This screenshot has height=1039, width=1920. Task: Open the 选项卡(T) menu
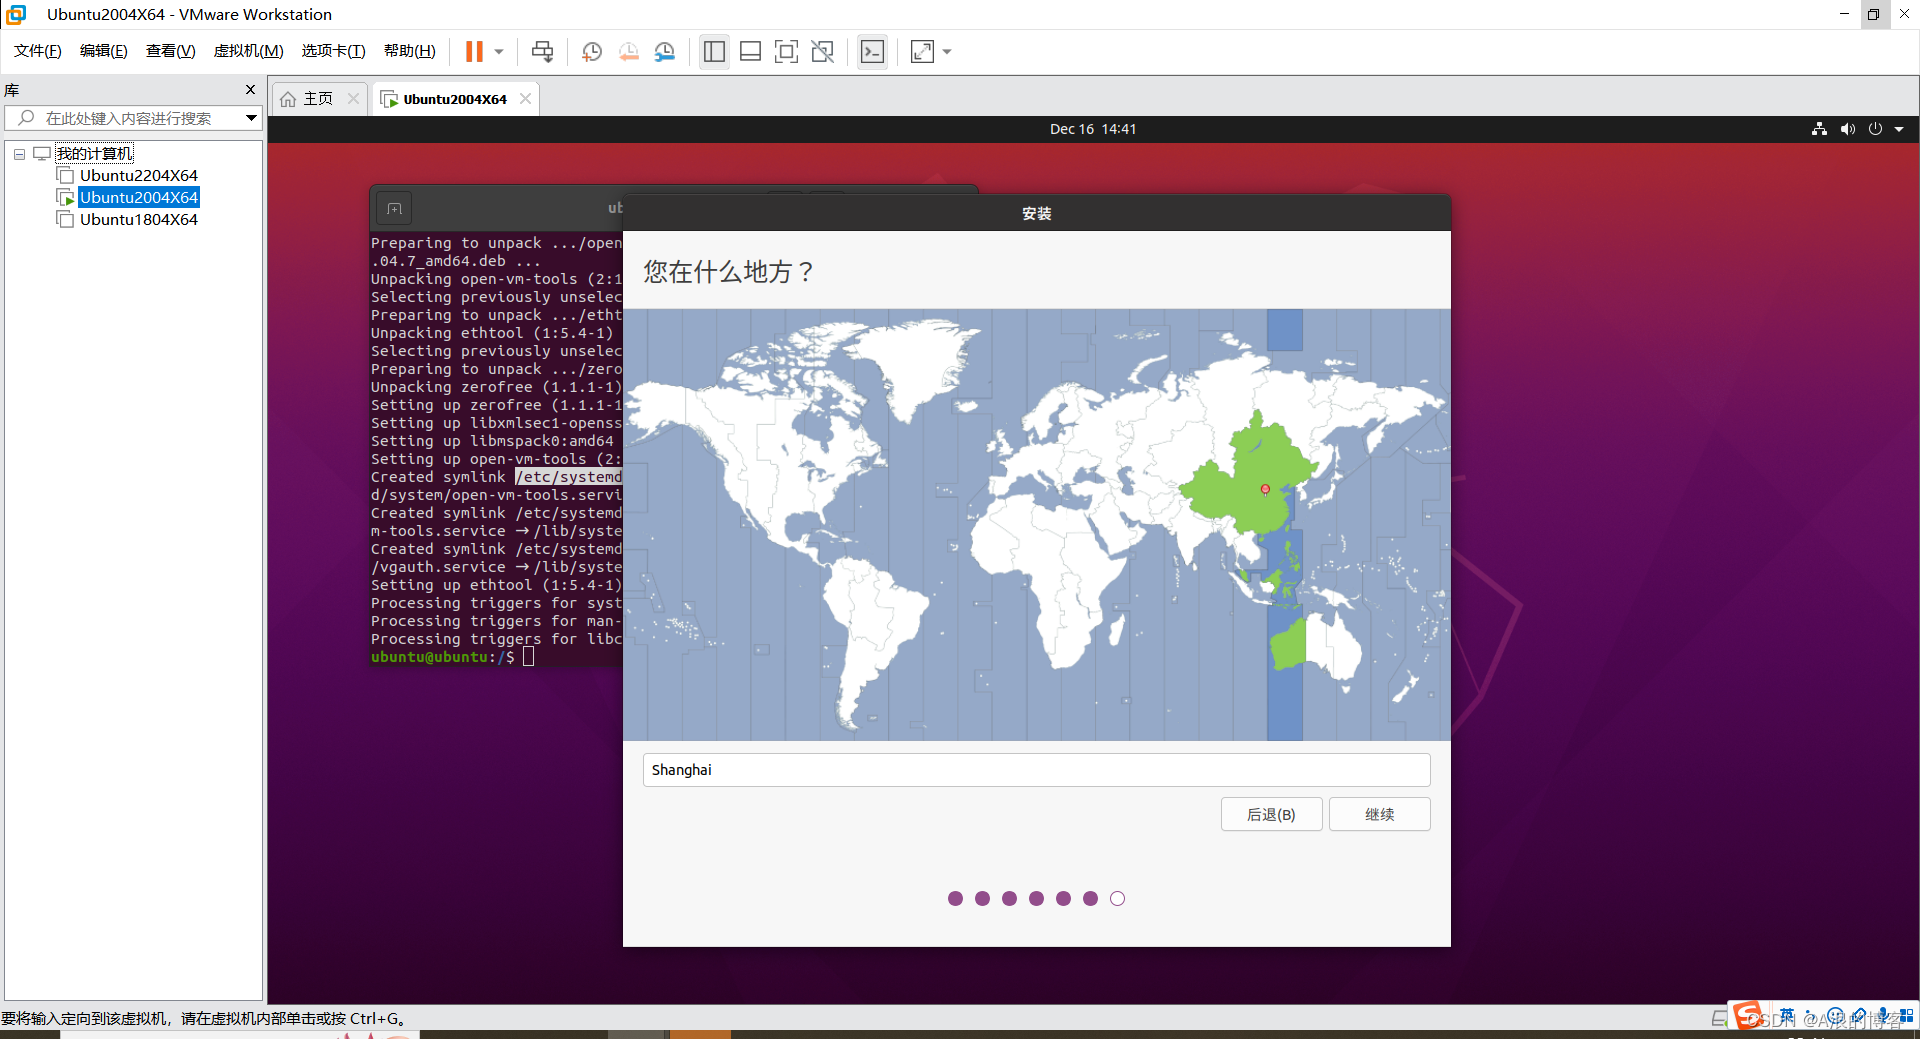[x=334, y=51]
